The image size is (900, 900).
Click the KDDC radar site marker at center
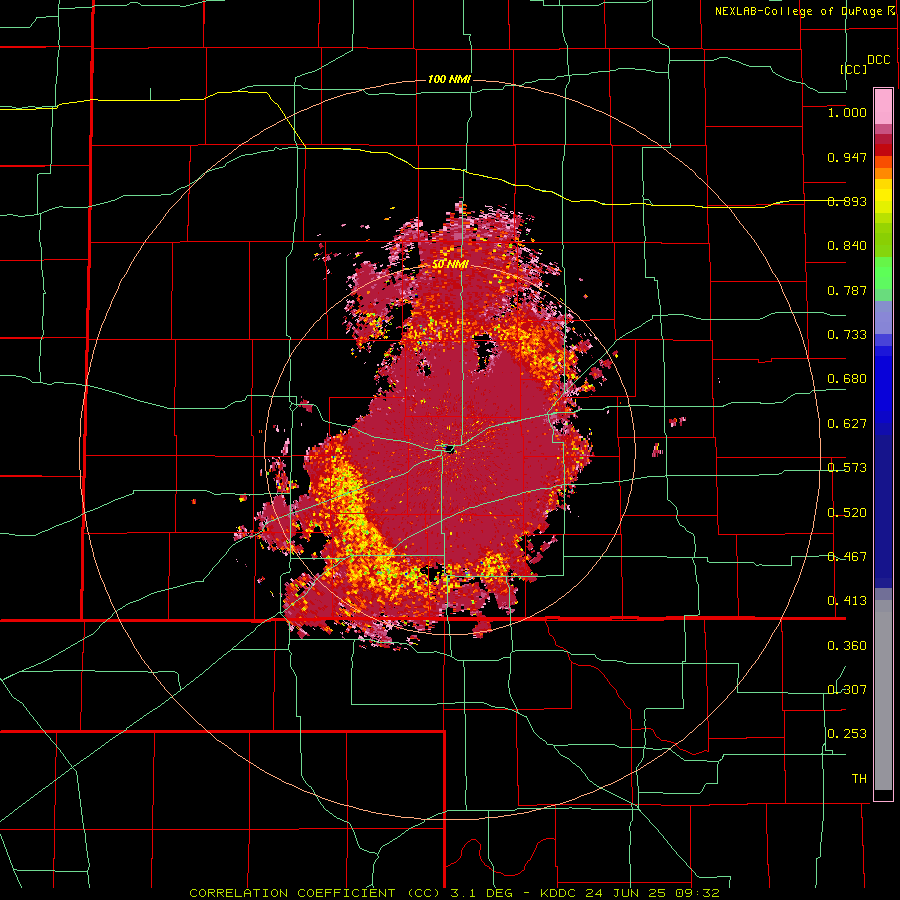[x=447, y=448]
